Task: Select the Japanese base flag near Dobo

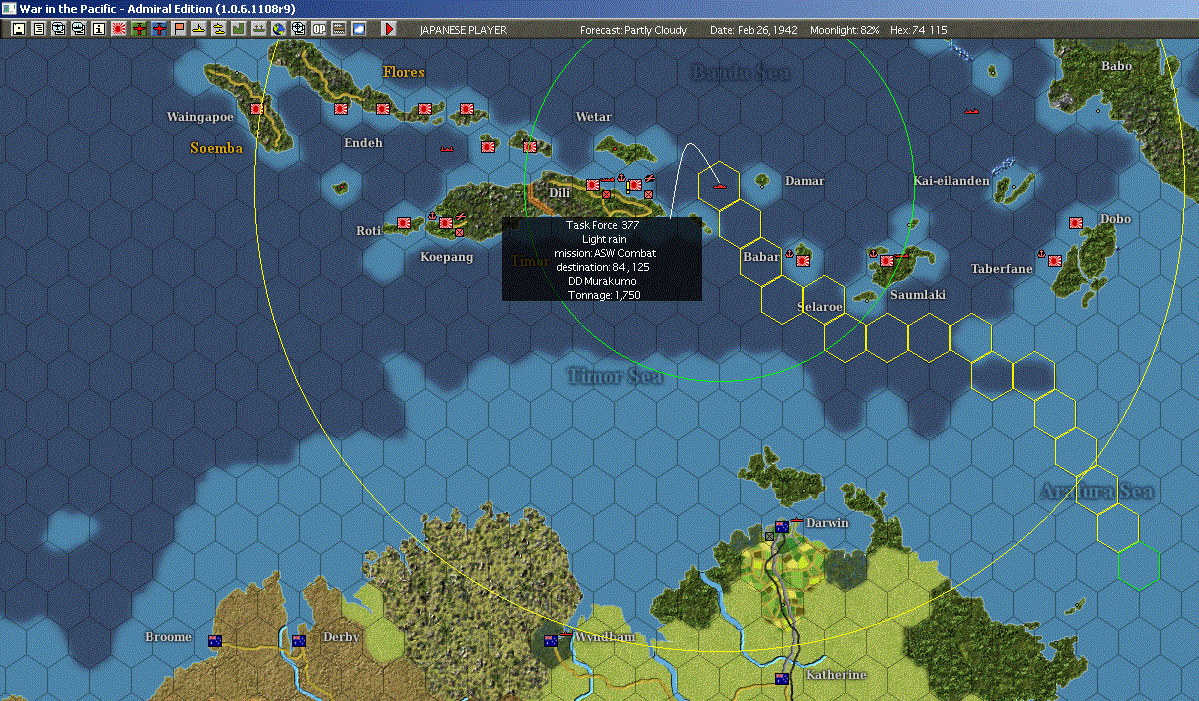Action: point(1076,223)
